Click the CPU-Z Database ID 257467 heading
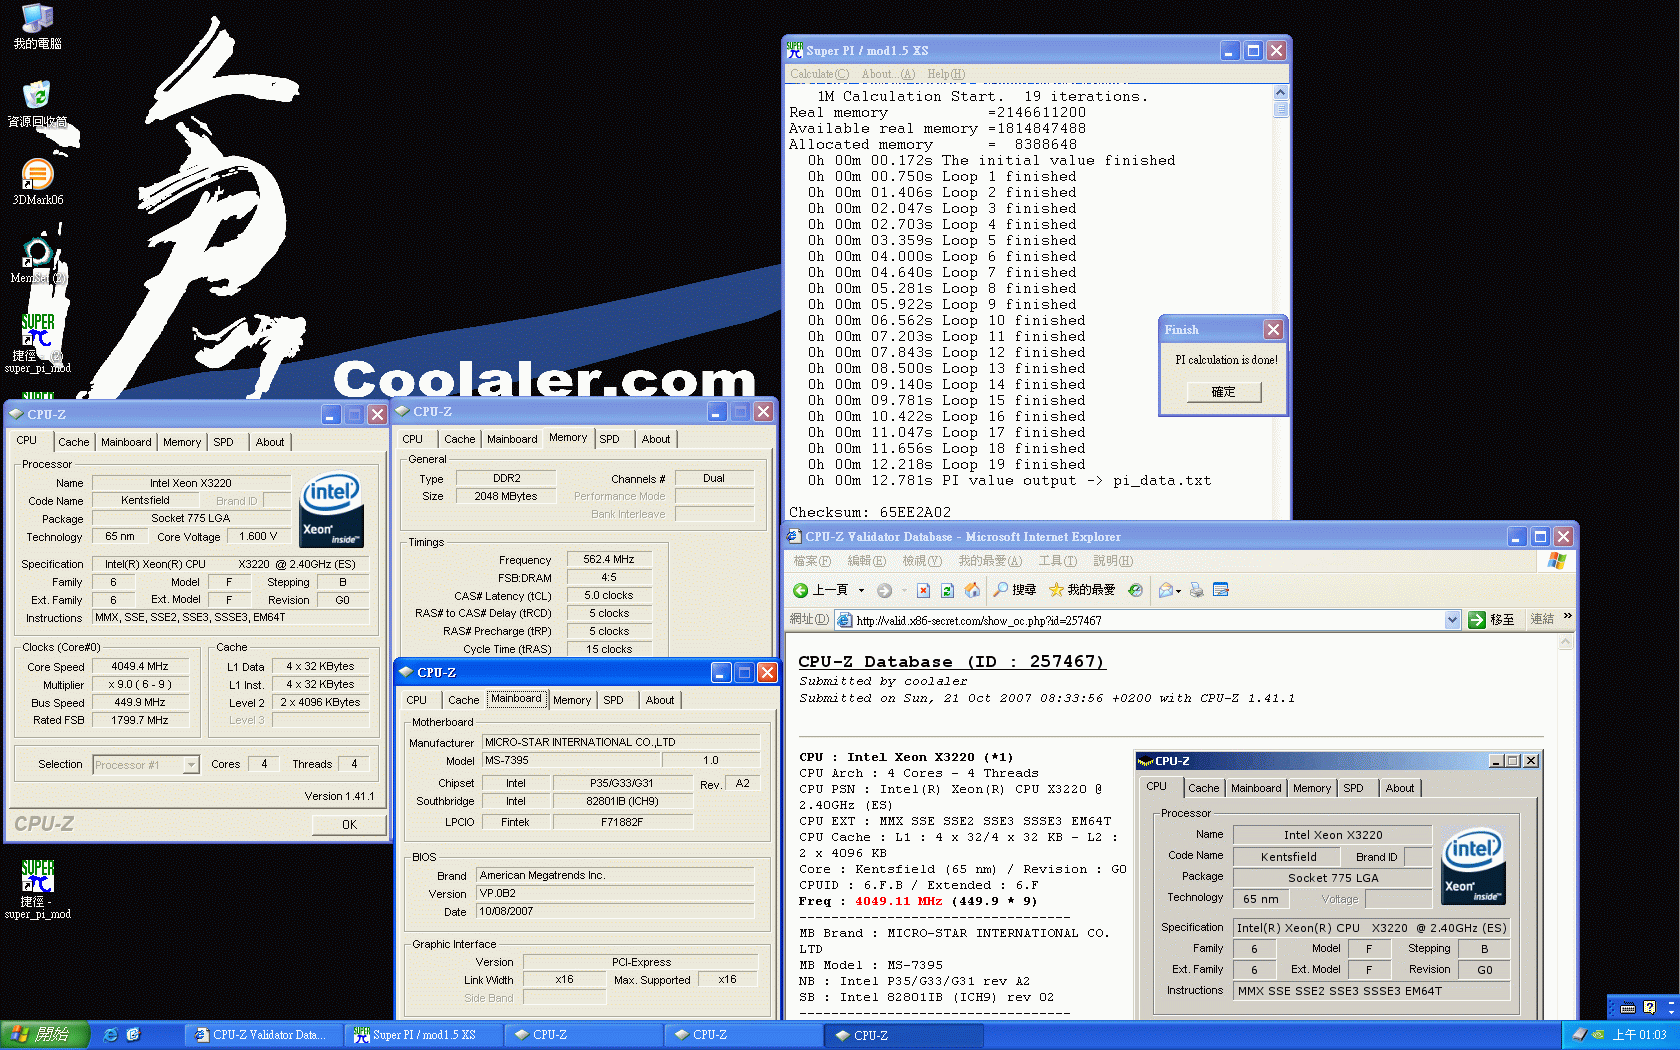This screenshot has height=1050, width=1680. 952,662
